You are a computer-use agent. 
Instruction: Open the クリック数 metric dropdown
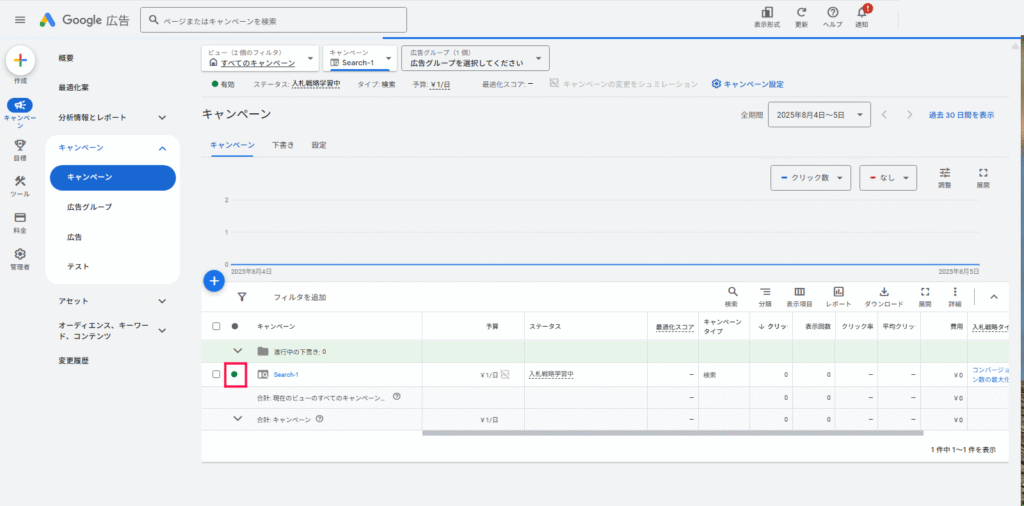(x=810, y=178)
